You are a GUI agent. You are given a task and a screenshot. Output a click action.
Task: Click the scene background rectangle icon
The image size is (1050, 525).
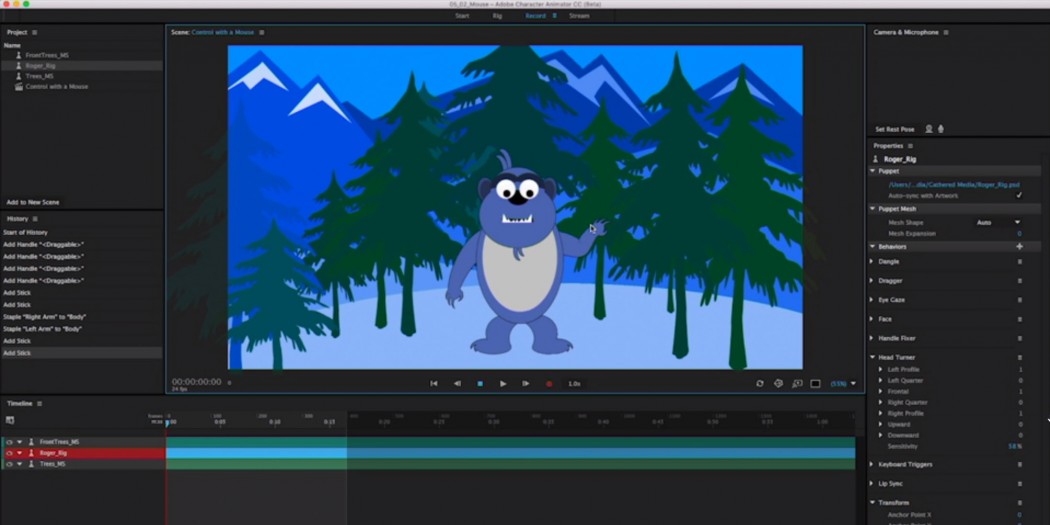point(815,384)
